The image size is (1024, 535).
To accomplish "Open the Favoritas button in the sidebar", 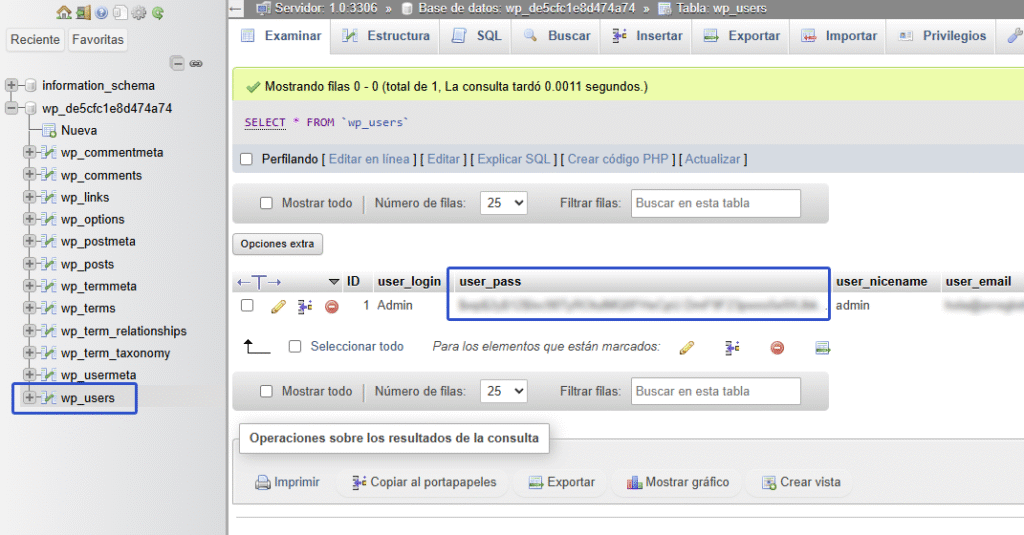I will [98, 40].
